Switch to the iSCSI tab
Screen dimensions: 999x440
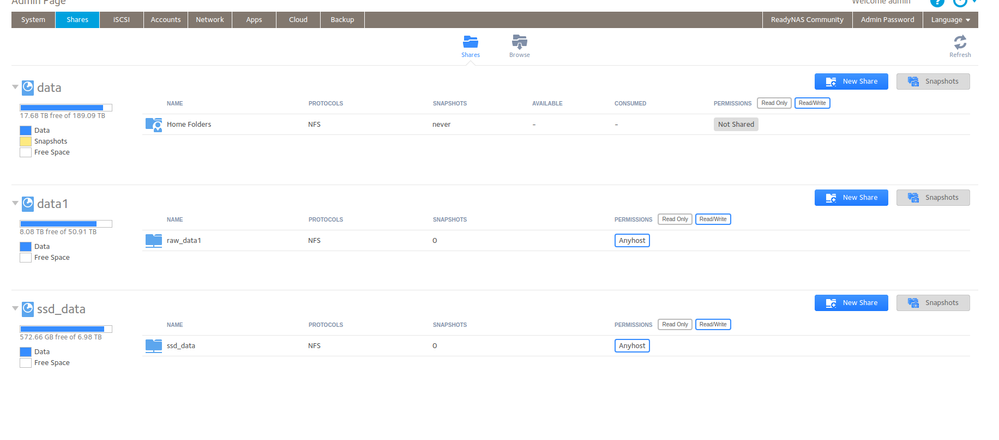pyautogui.click(x=121, y=19)
